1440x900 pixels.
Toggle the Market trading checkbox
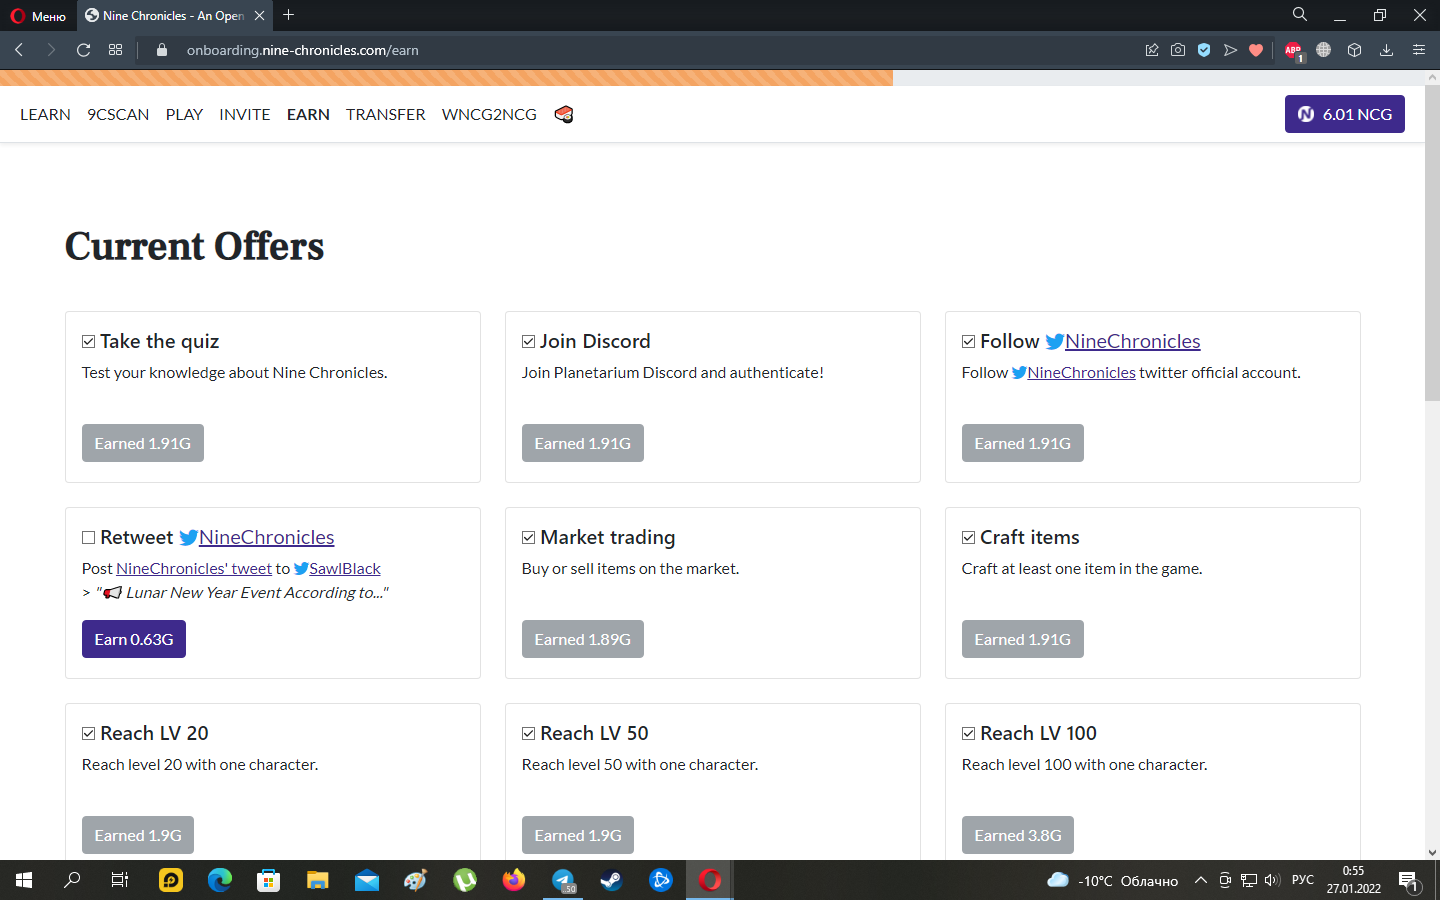tap(529, 538)
